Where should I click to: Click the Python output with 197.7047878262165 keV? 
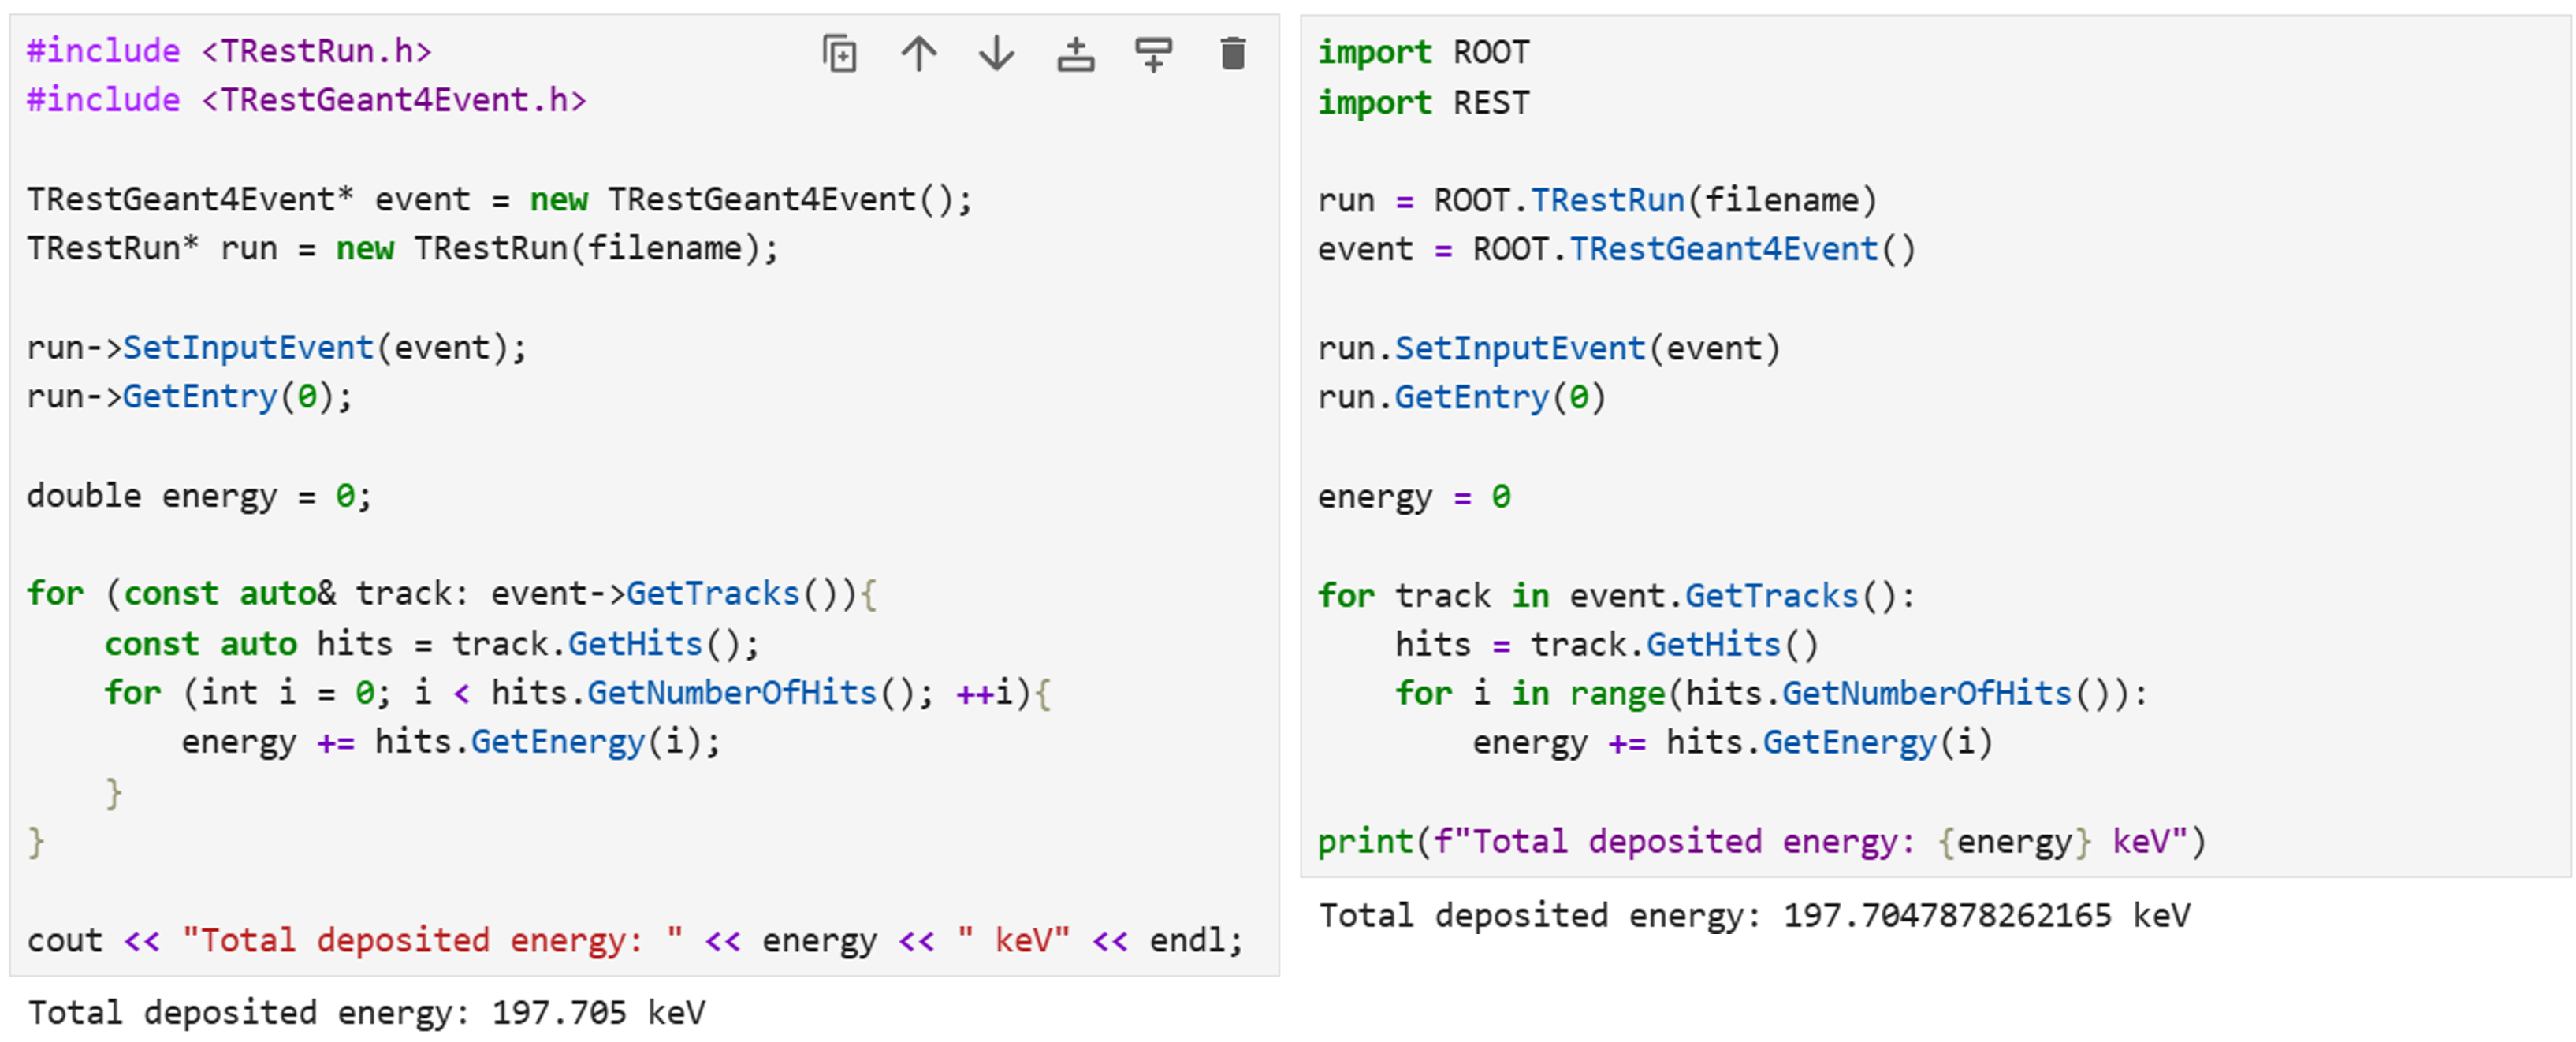tap(1754, 915)
